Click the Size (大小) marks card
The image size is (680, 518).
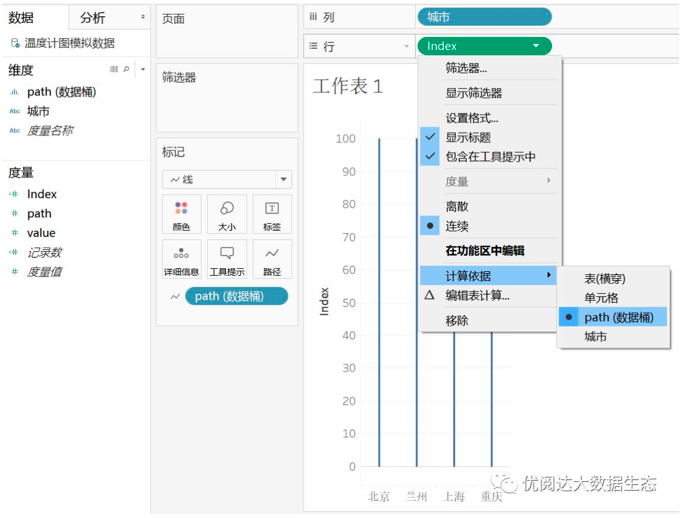[227, 214]
